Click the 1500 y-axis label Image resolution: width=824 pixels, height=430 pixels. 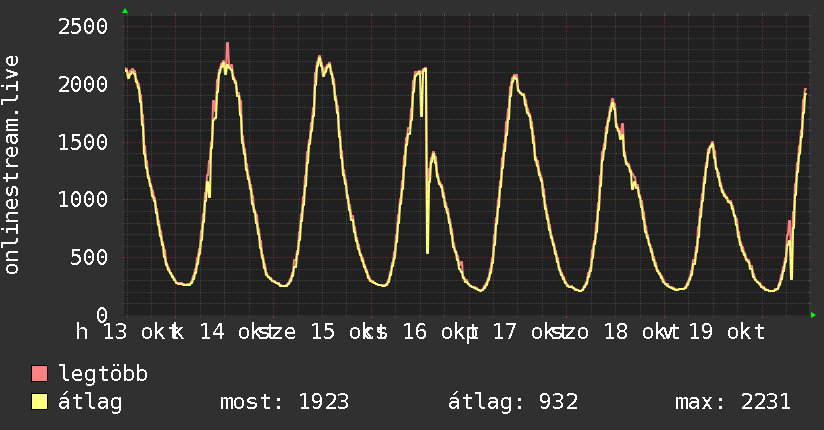coord(83,142)
